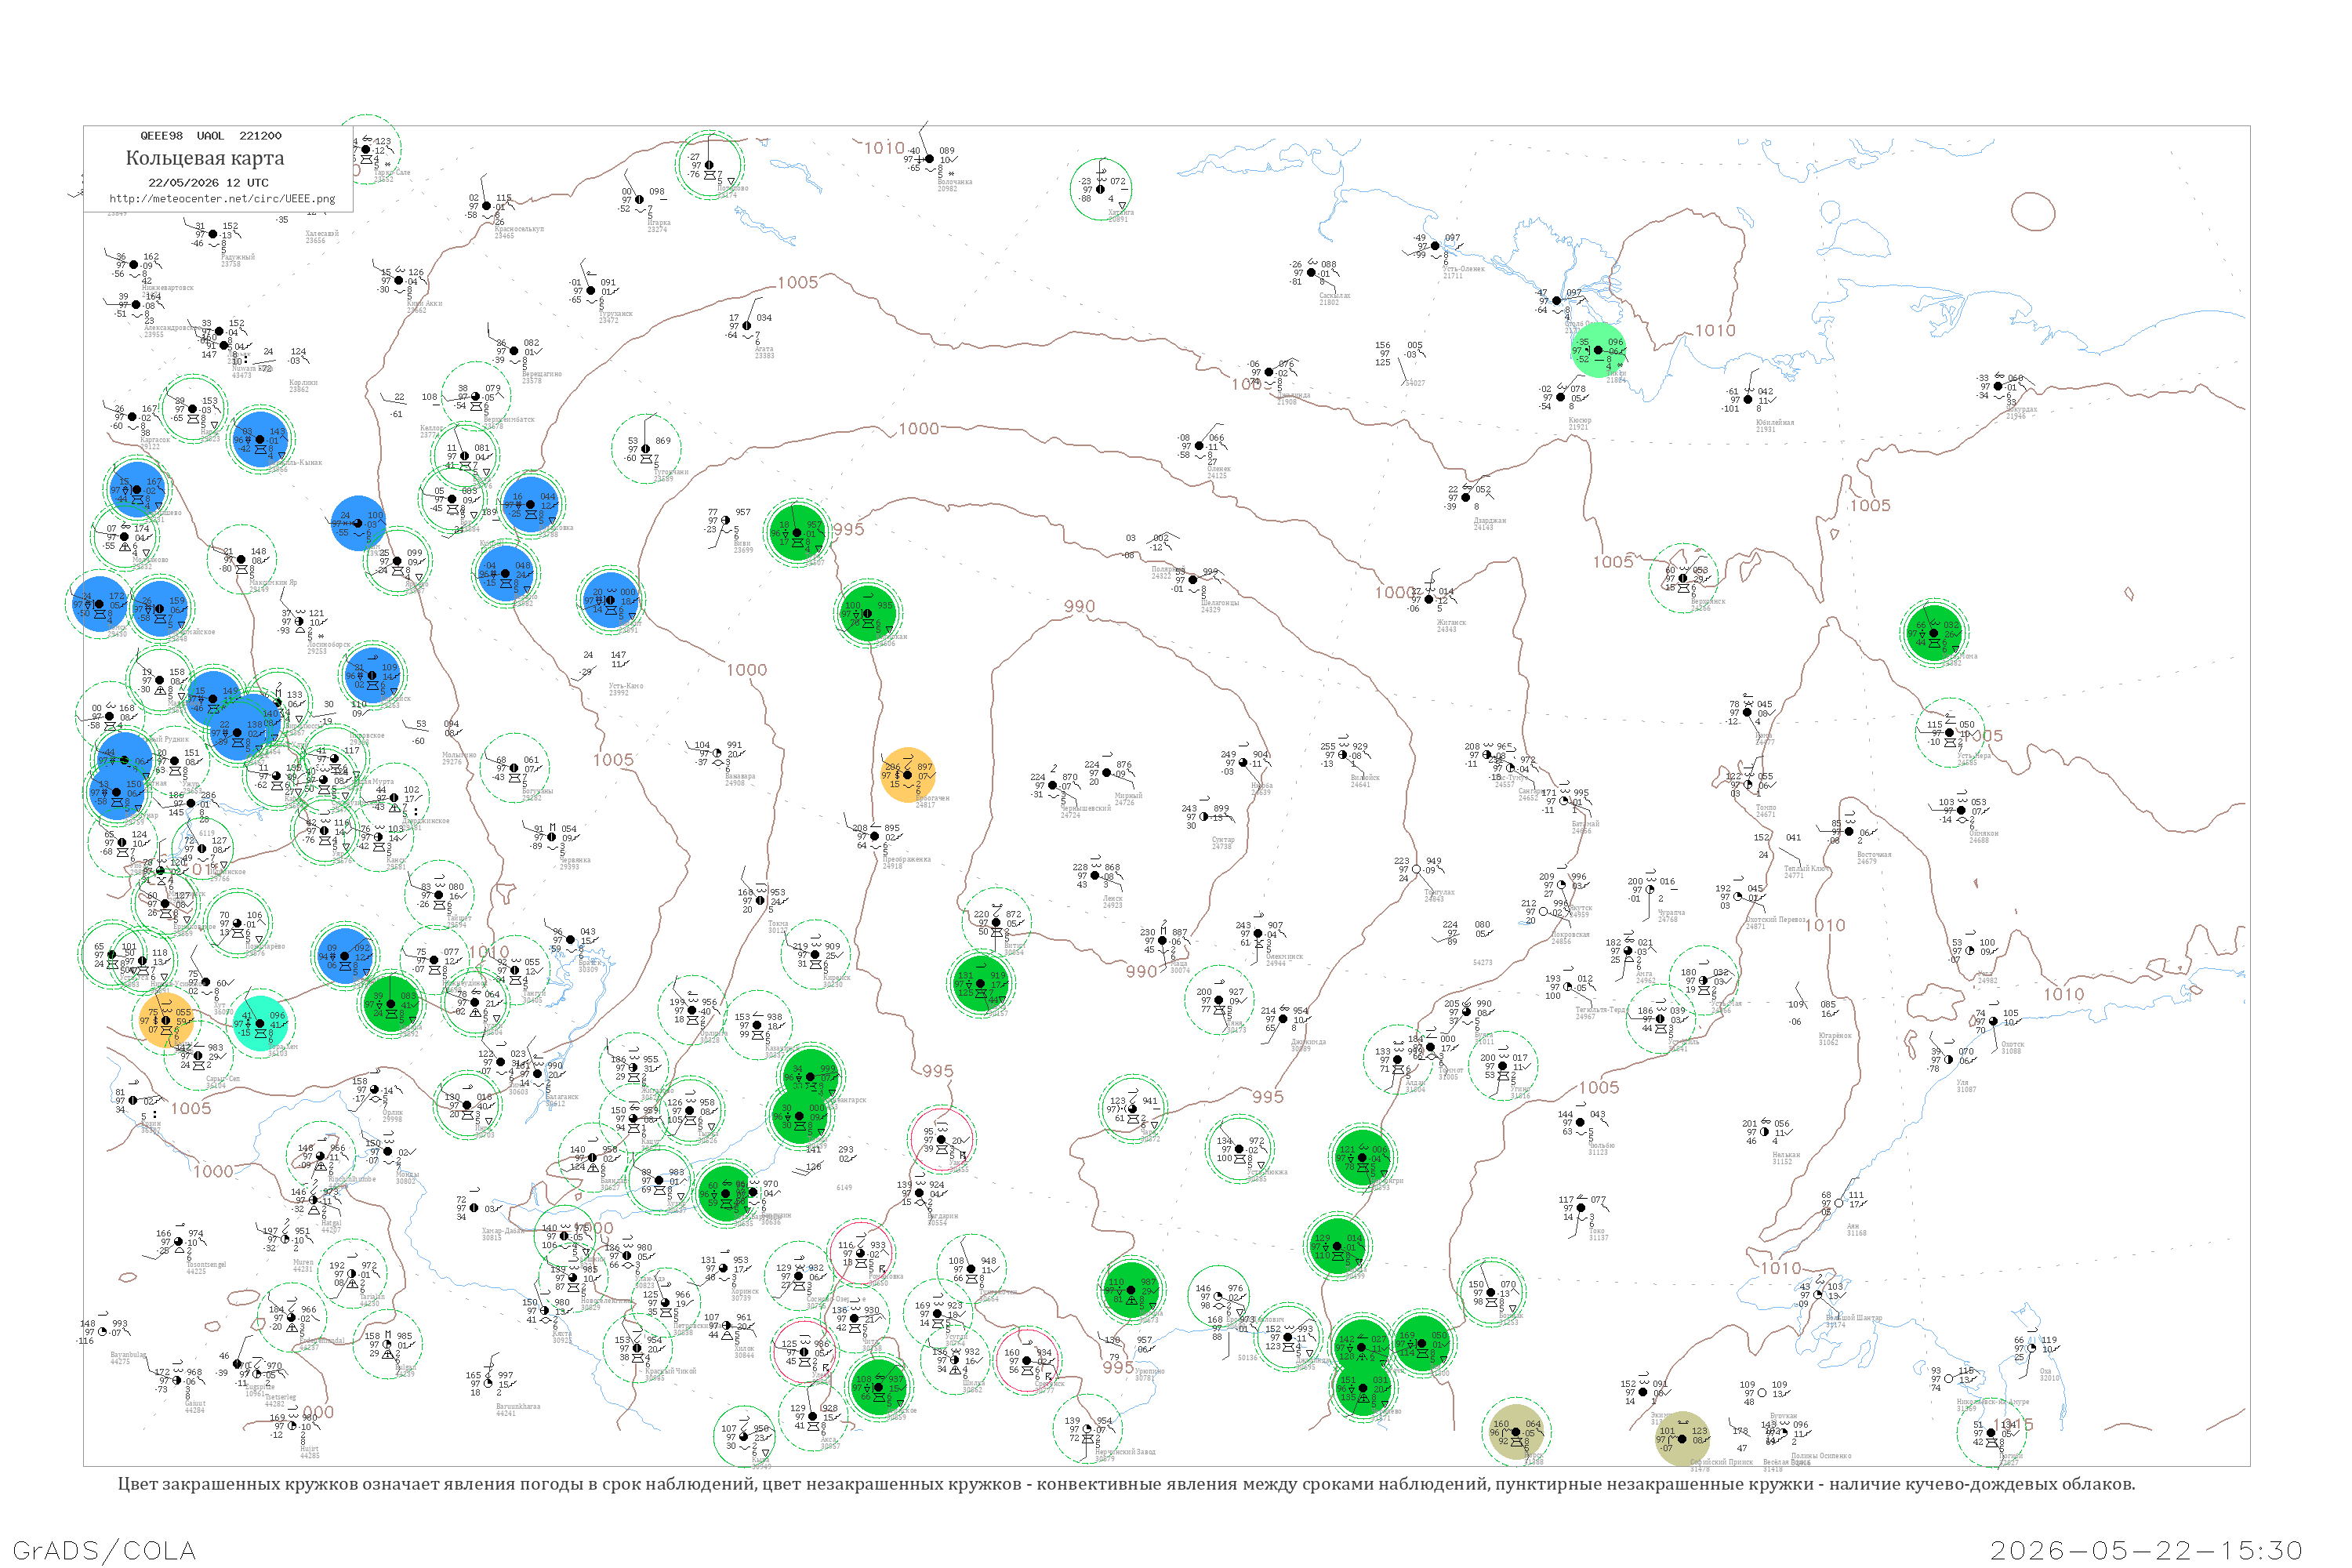Click the station name 'Урюпино'
2352x1568 pixels.
pyautogui.click(x=1149, y=1371)
